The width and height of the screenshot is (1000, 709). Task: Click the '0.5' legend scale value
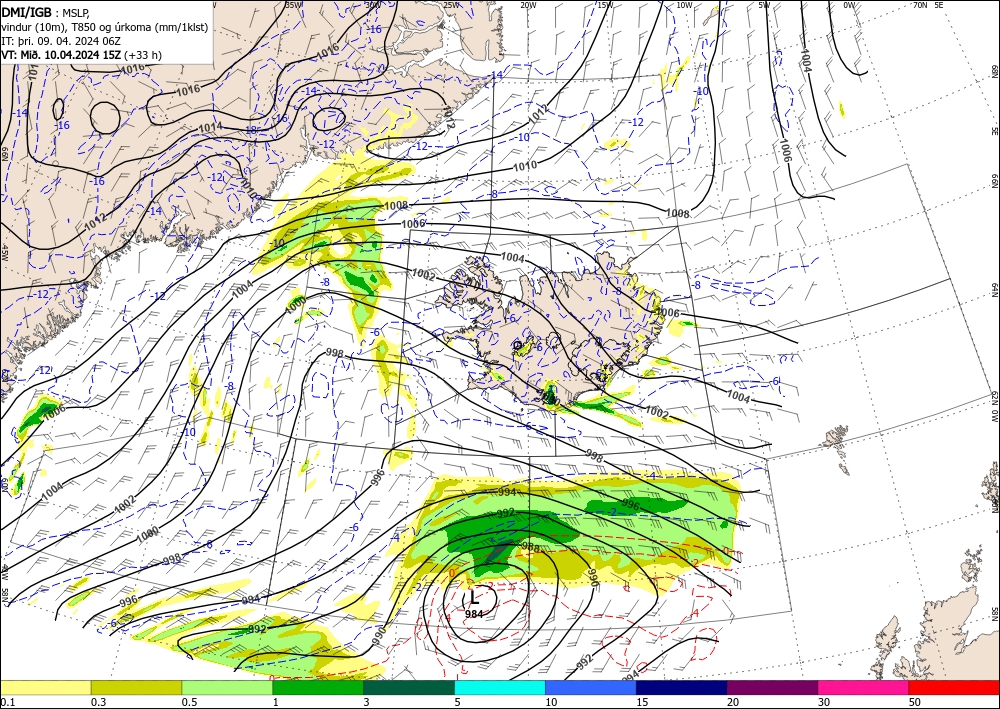(189, 702)
